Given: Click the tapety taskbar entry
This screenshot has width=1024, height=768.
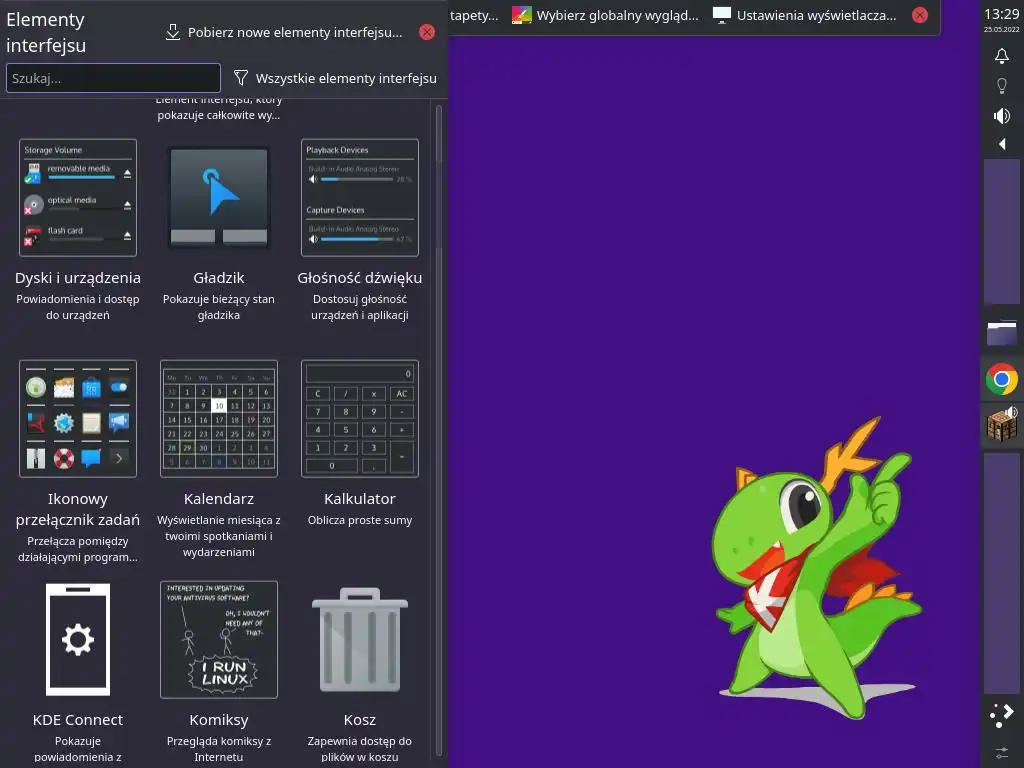Looking at the screenshot, I should [473, 15].
